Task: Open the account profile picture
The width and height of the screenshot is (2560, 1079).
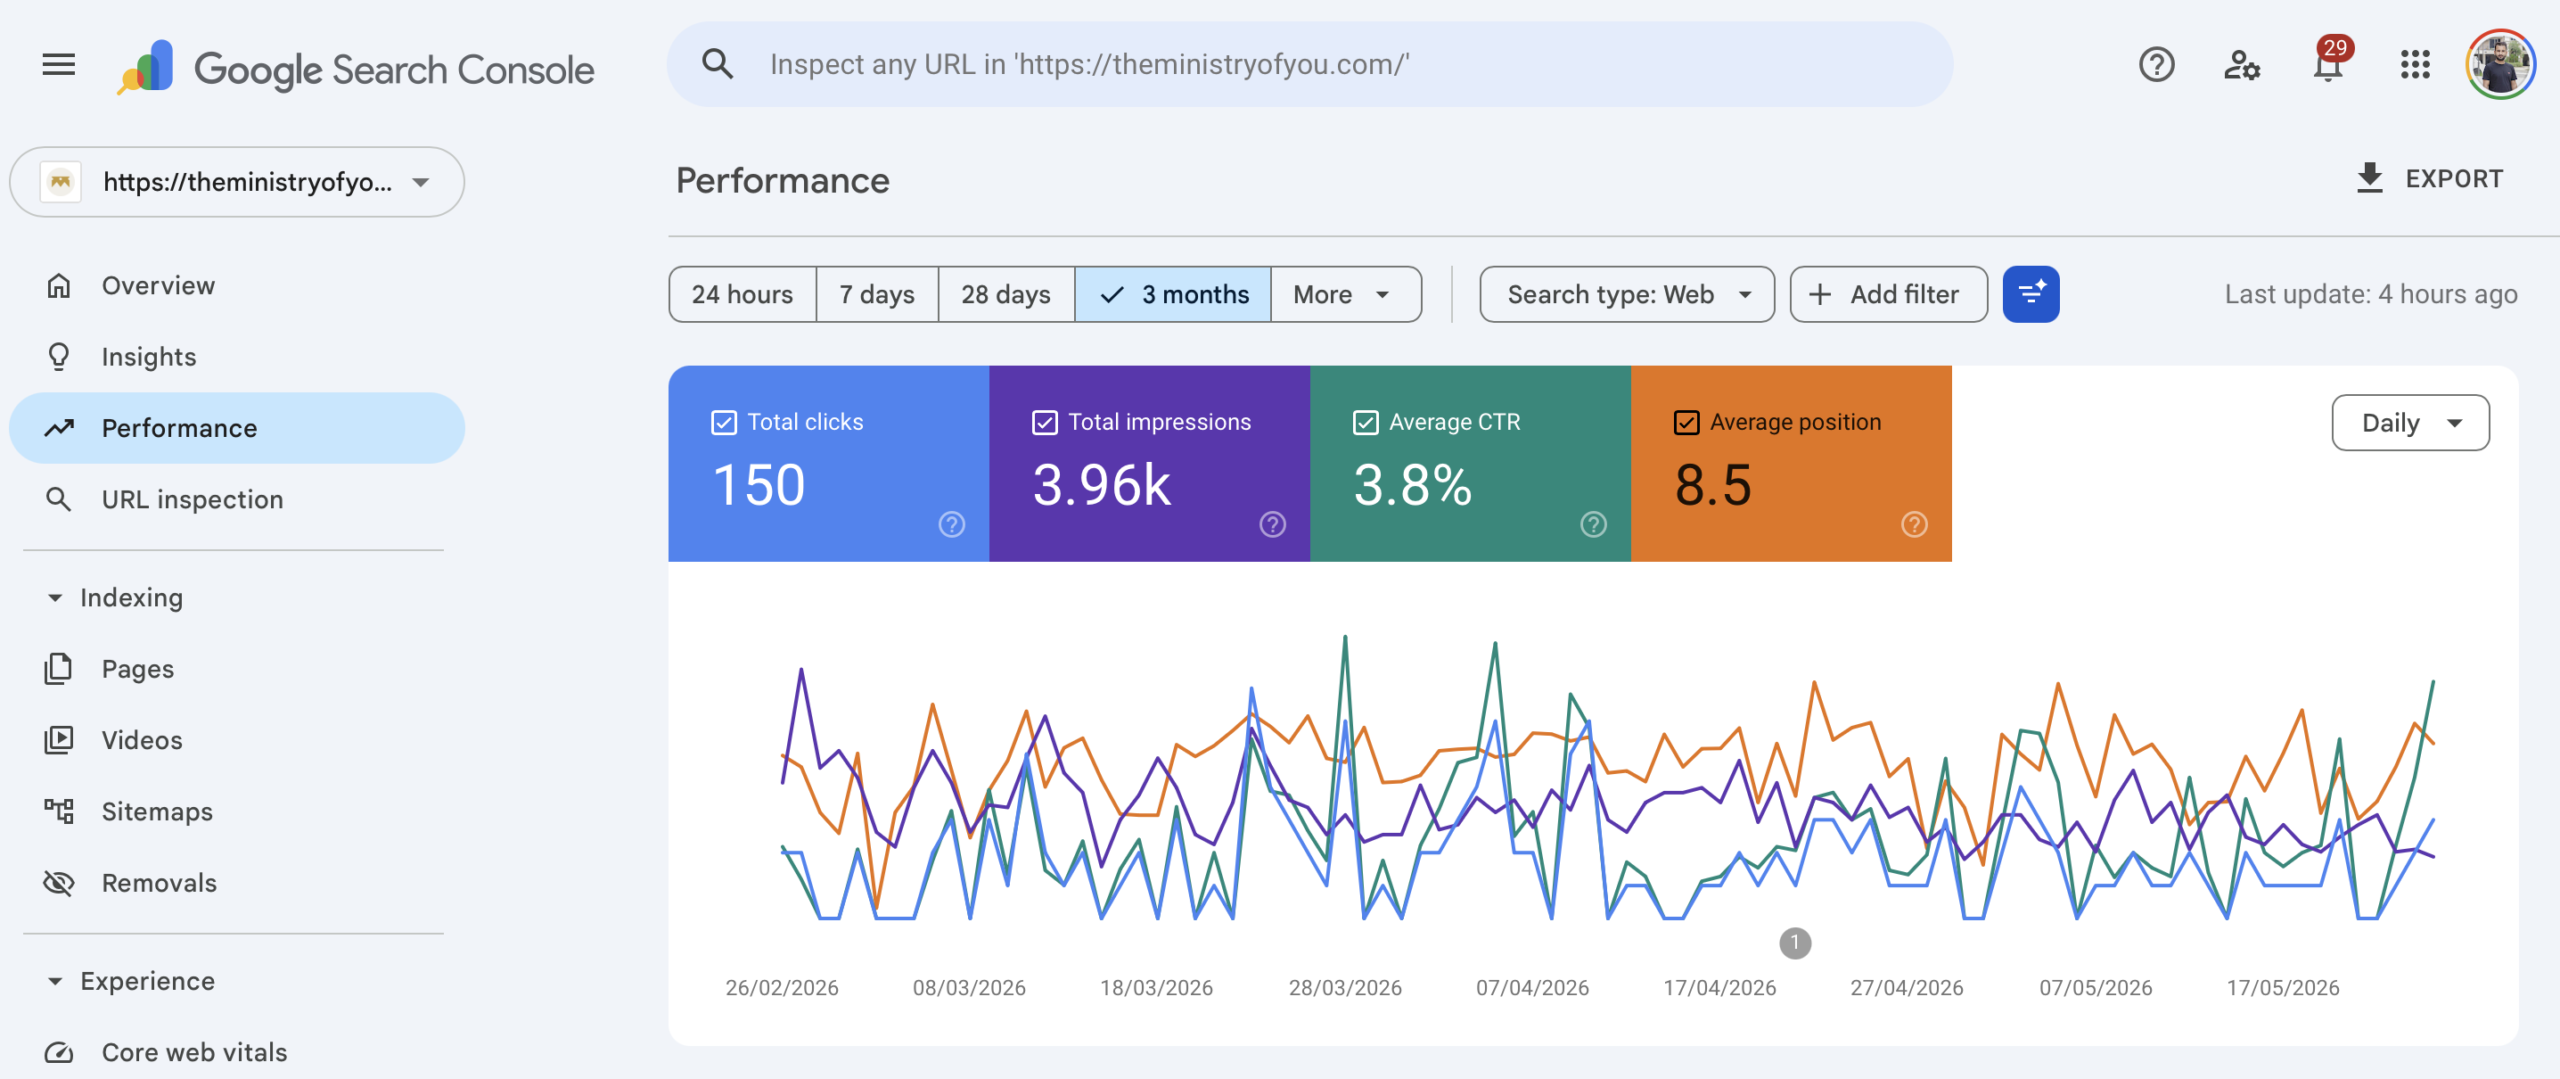Action: (x=2500, y=65)
